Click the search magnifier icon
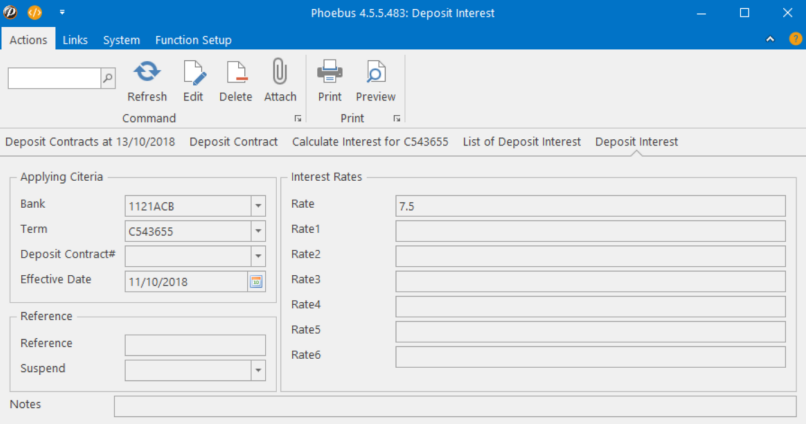Viewport: 806px width, 424px height. point(108,77)
